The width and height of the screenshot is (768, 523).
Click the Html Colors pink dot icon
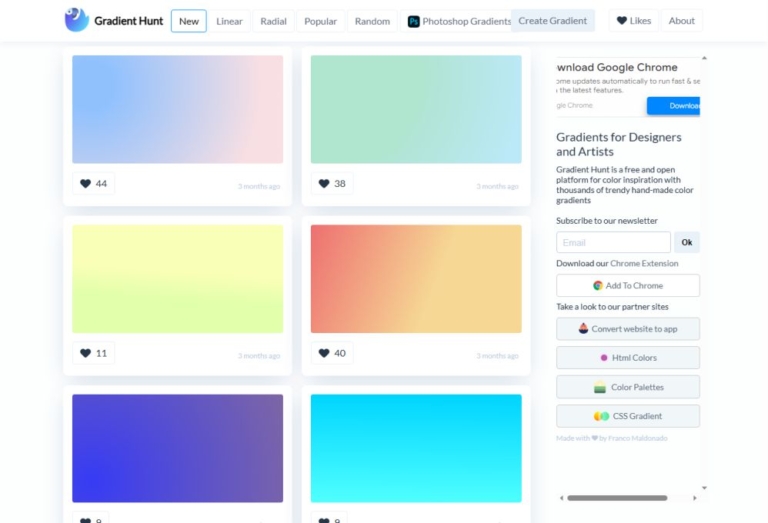point(604,358)
